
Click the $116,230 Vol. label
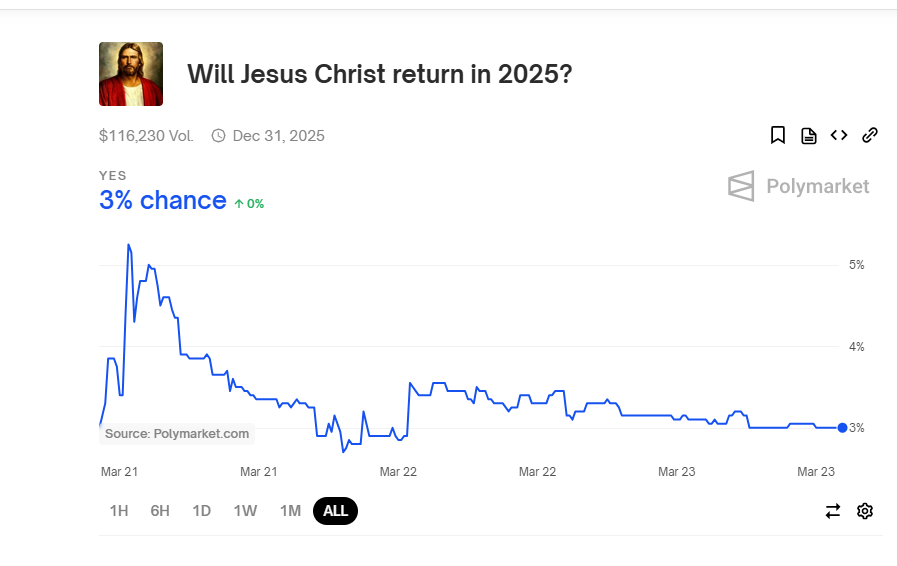146,136
